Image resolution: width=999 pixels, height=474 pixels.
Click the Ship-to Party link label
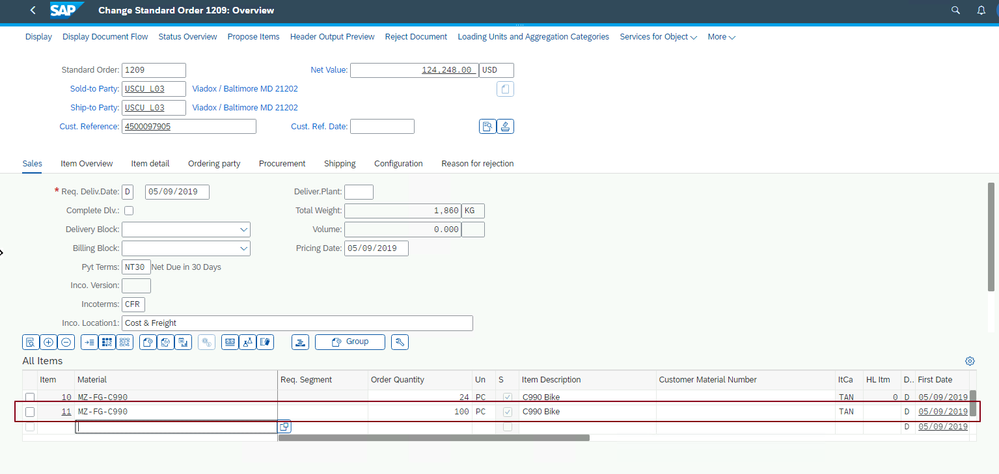pyautogui.click(x=95, y=108)
